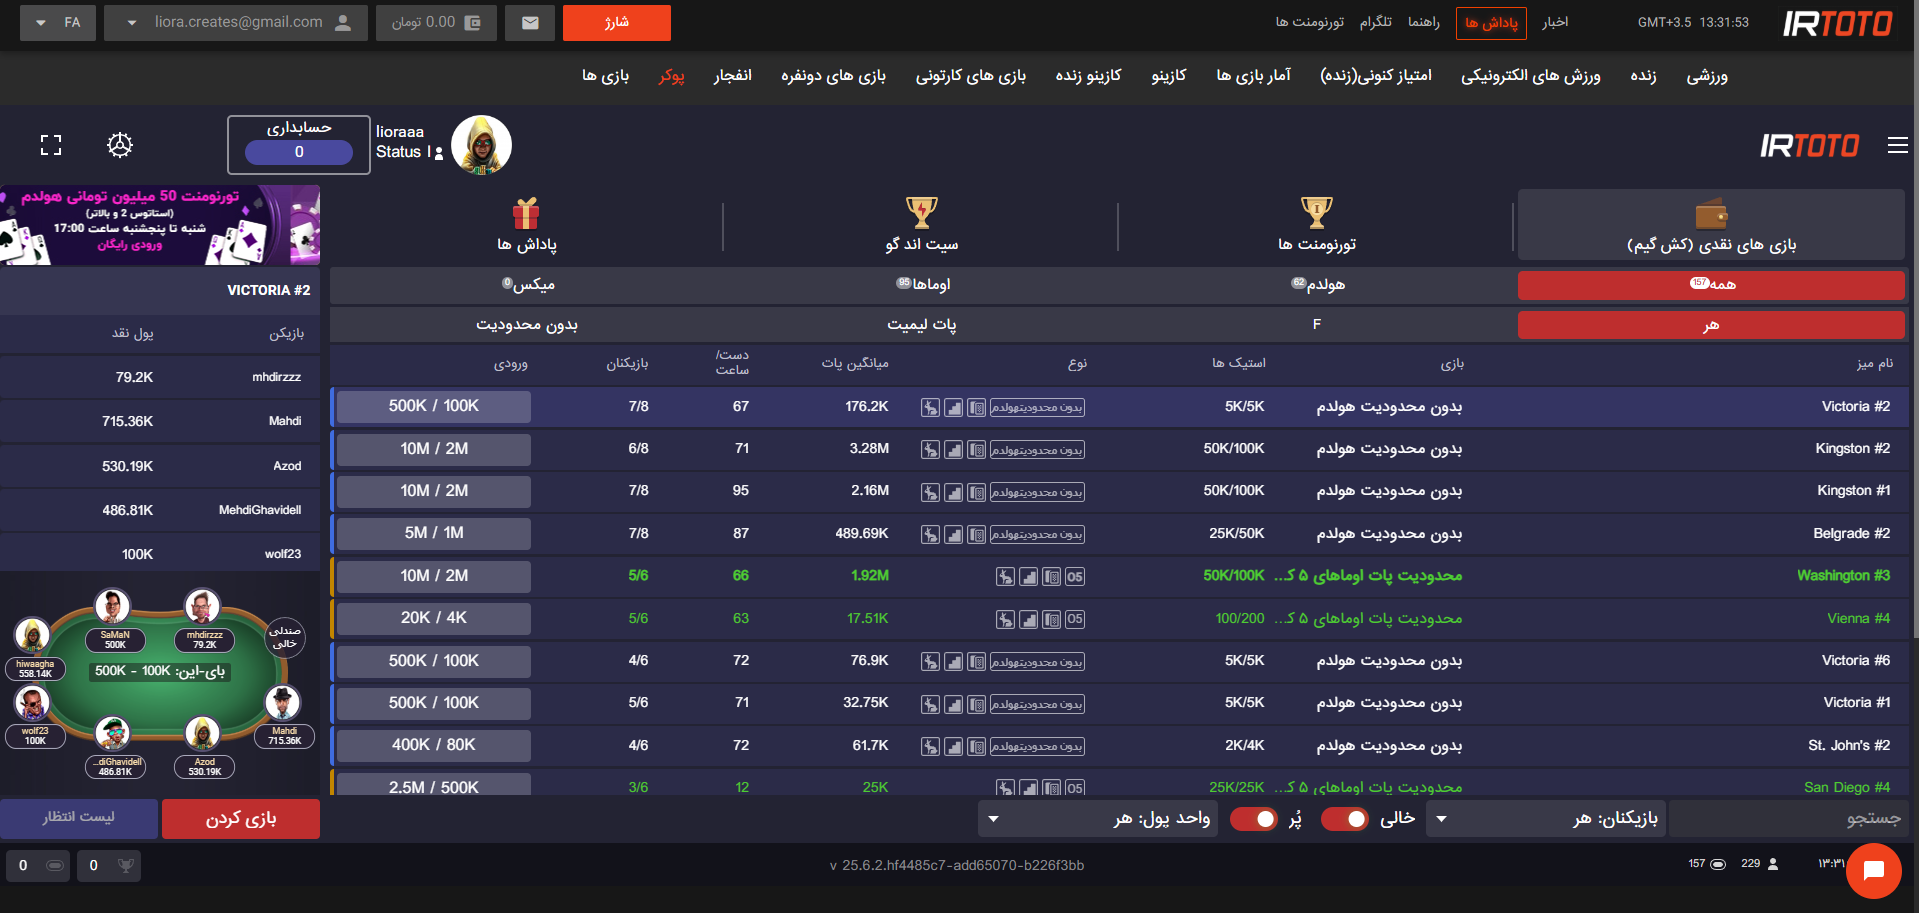Toggle the 'پُر' full tables switch

click(1254, 819)
